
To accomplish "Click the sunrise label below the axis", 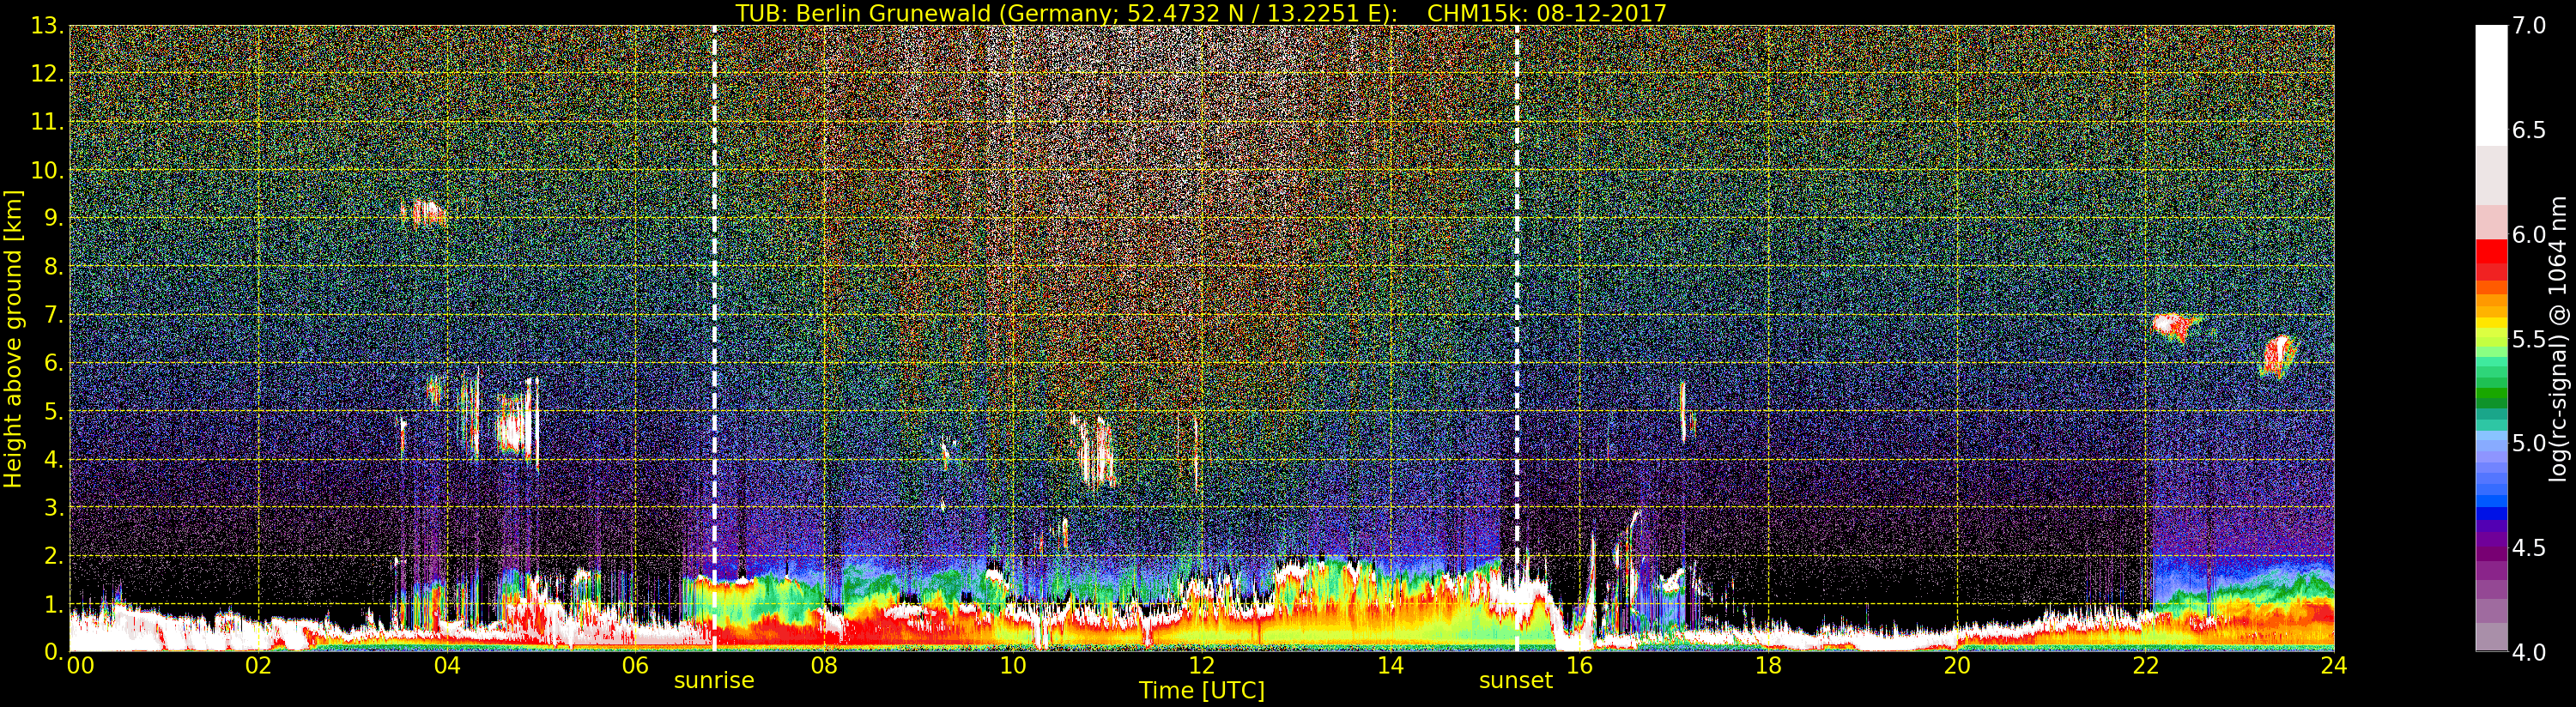I will click(x=713, y=681).
